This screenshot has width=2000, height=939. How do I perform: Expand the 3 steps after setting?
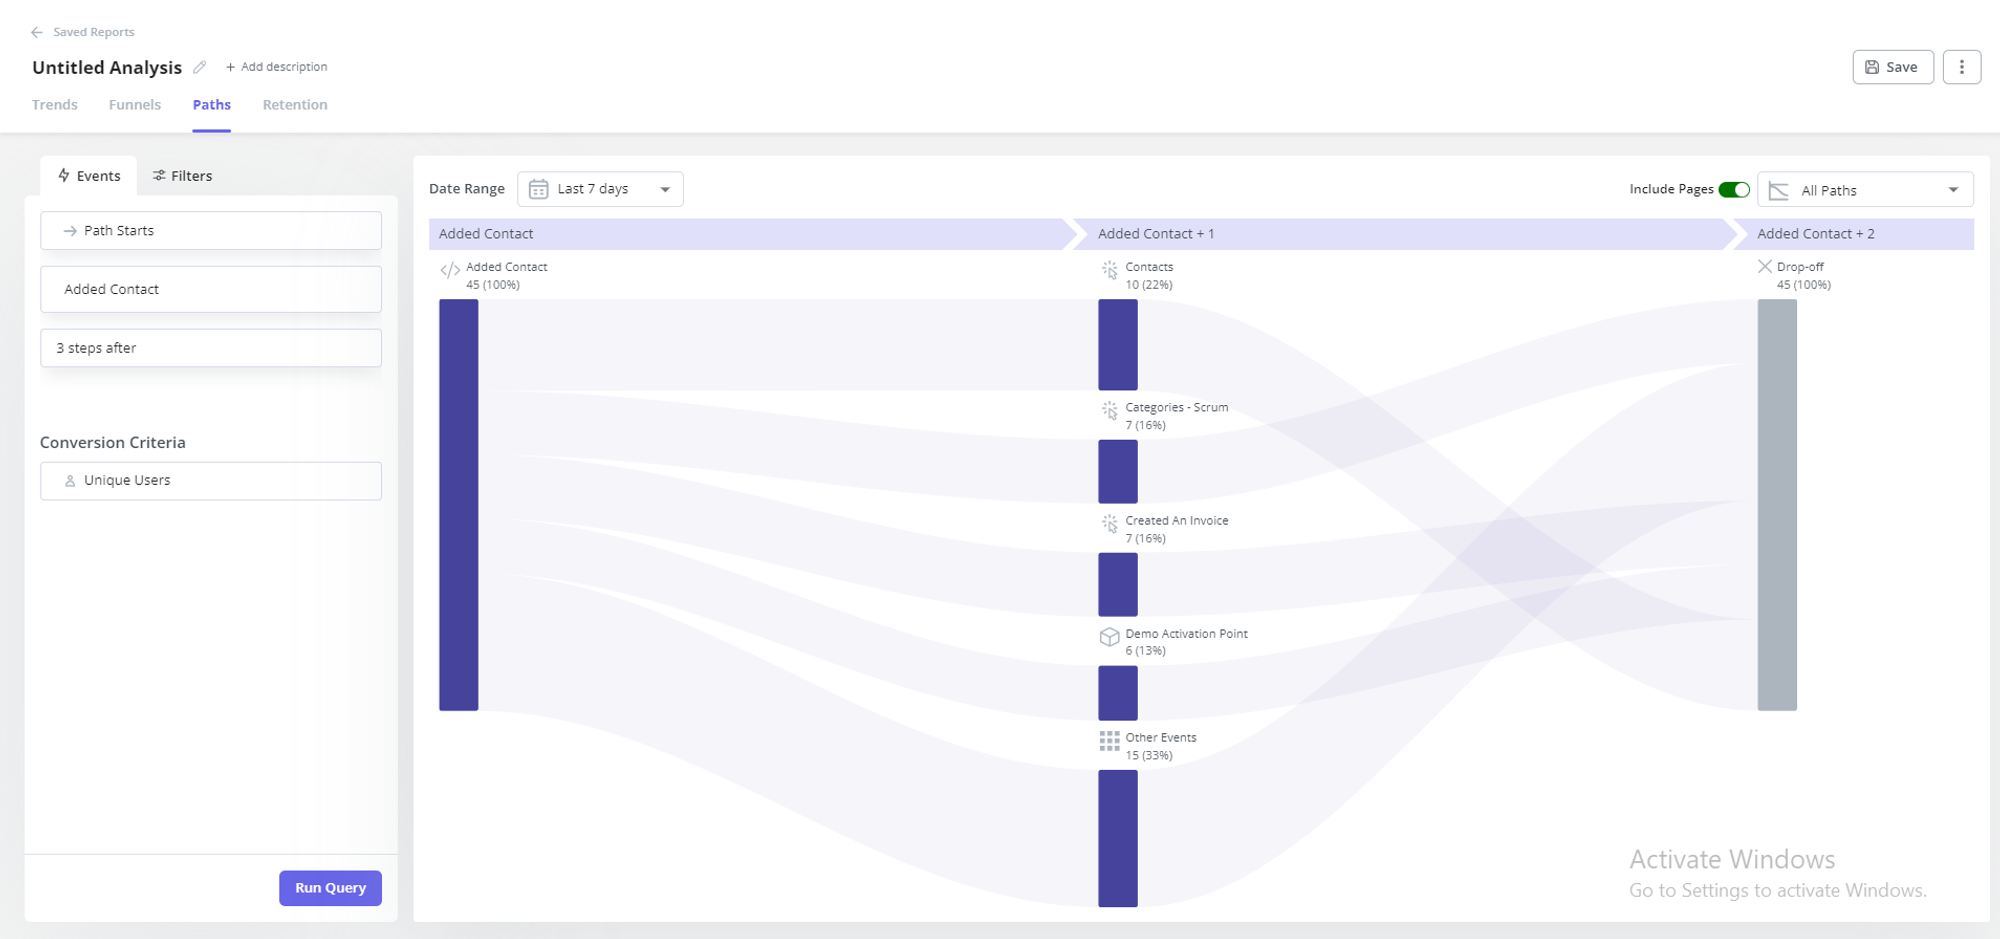pyautogui.click(x=210, y=348)
